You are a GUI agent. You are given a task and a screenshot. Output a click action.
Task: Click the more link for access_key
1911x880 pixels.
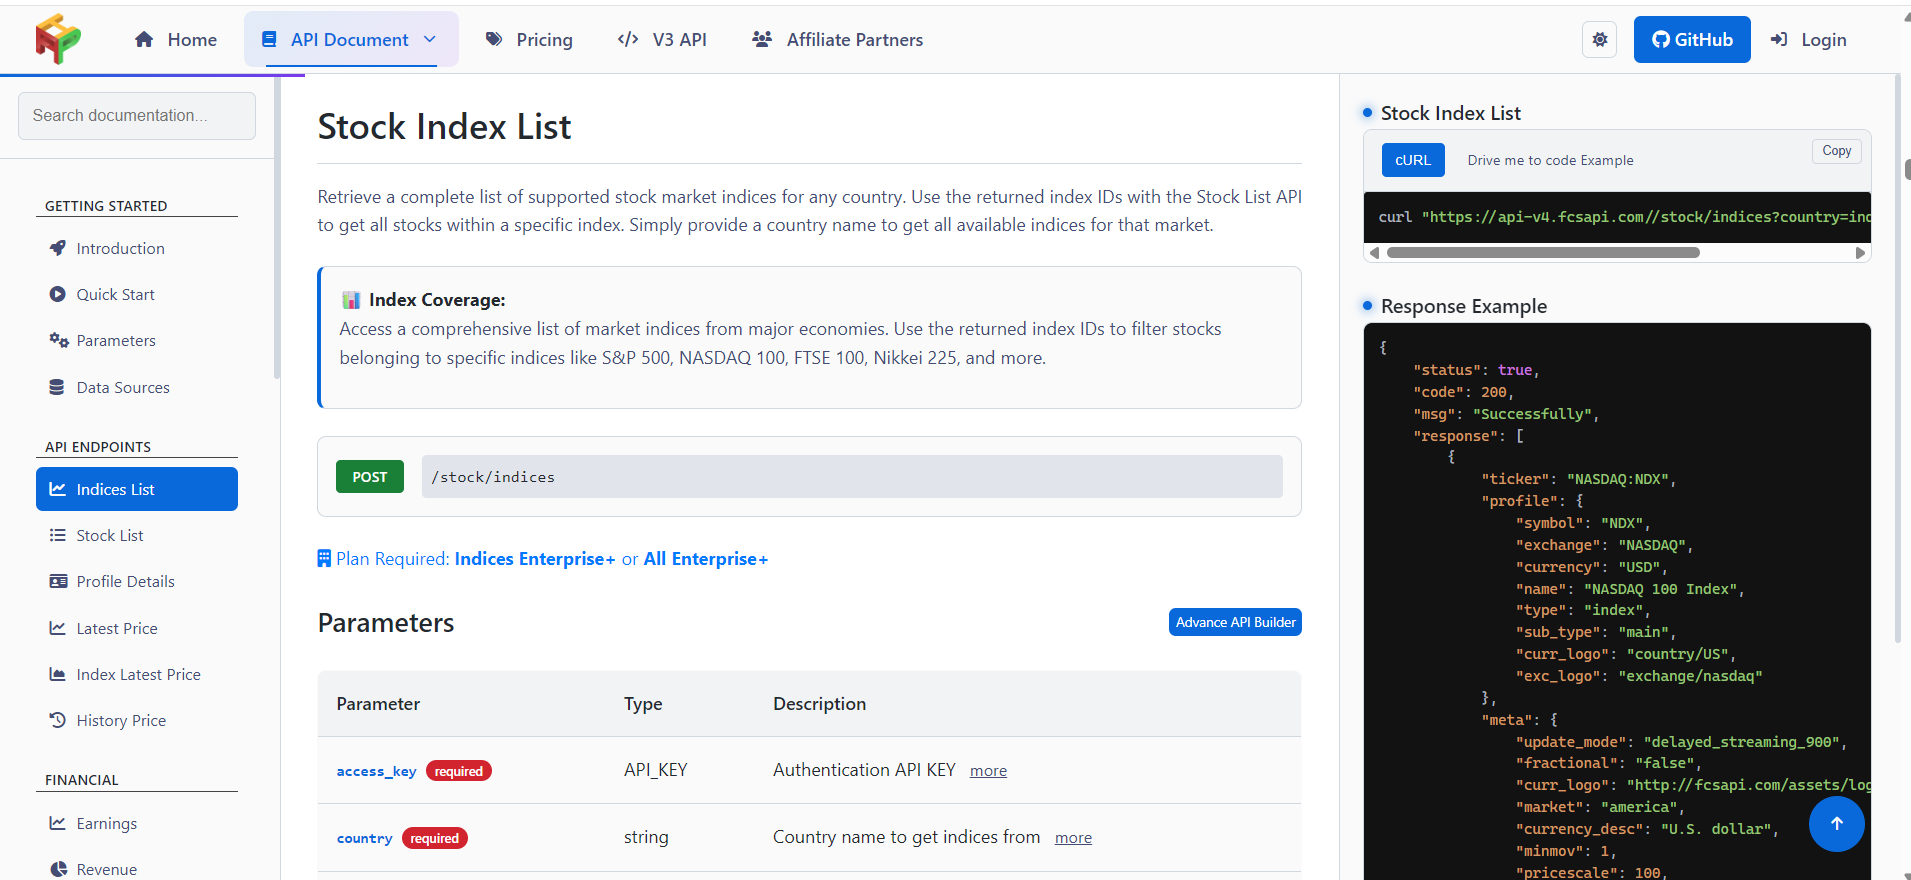coord(988,771)
